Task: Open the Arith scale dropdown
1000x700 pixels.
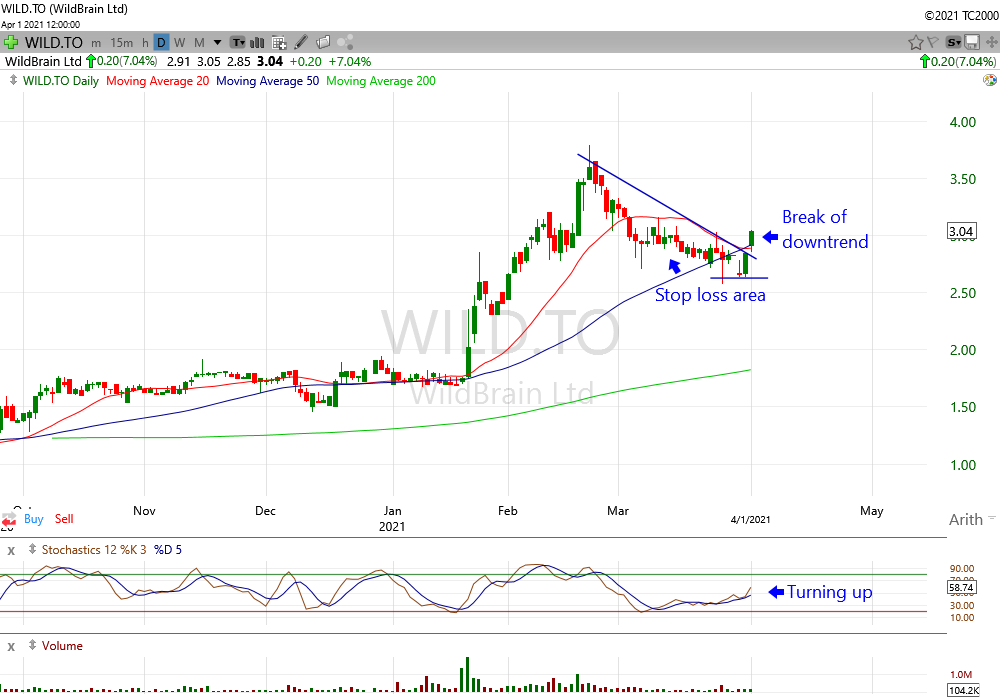Action: [x=972, y=520]
